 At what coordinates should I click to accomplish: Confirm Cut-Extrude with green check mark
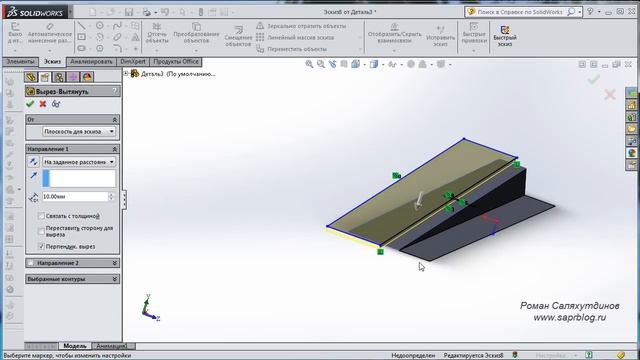(30, 104)
